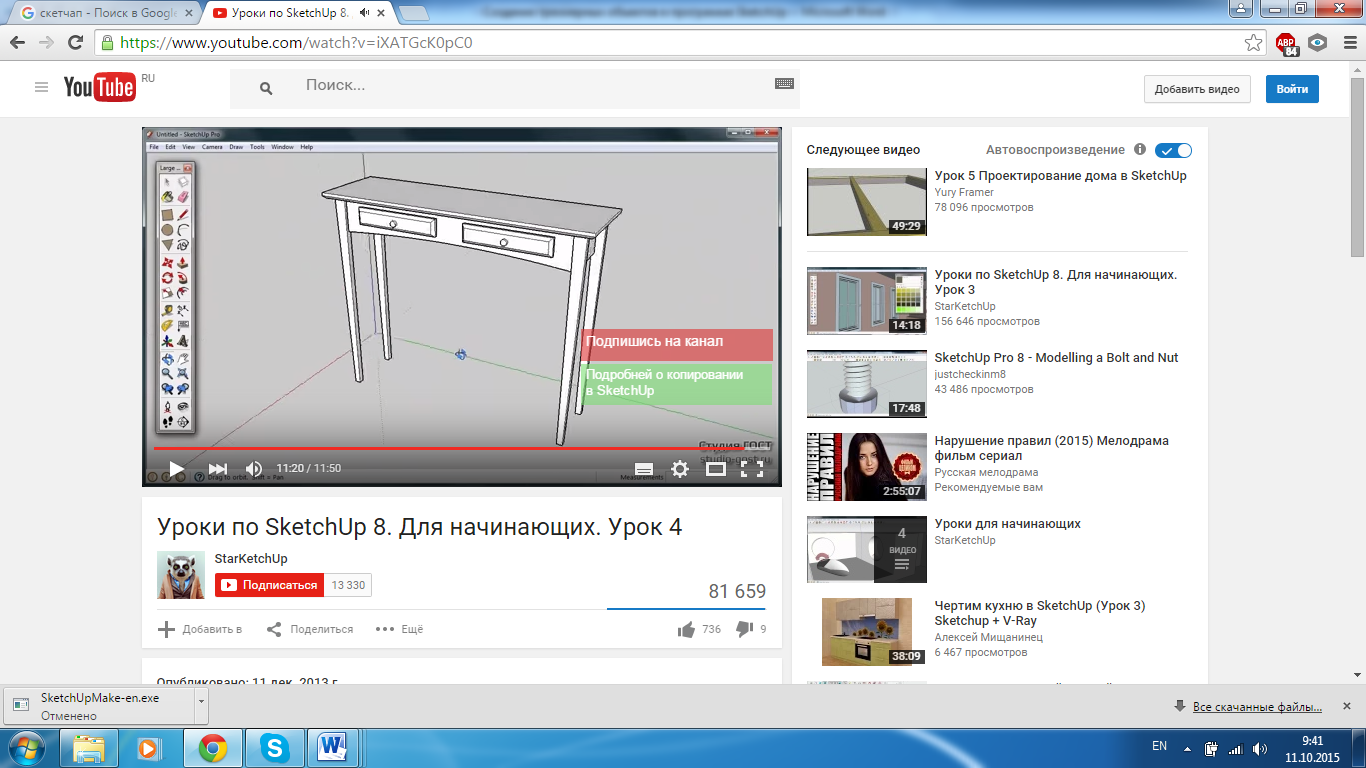
Task: Open a new browser tab
Action: [x=414, y=14]
